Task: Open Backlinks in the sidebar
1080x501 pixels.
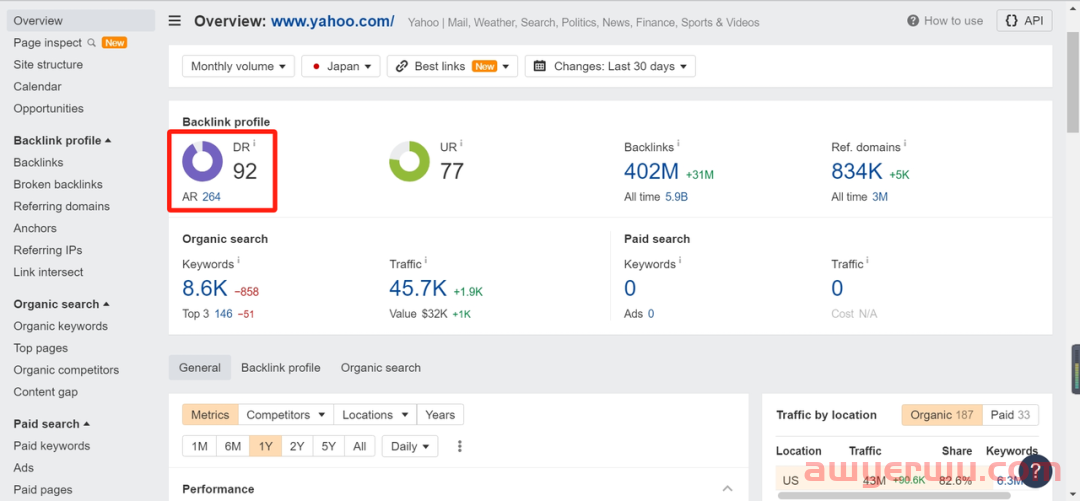Action: (x=39, y=163)
